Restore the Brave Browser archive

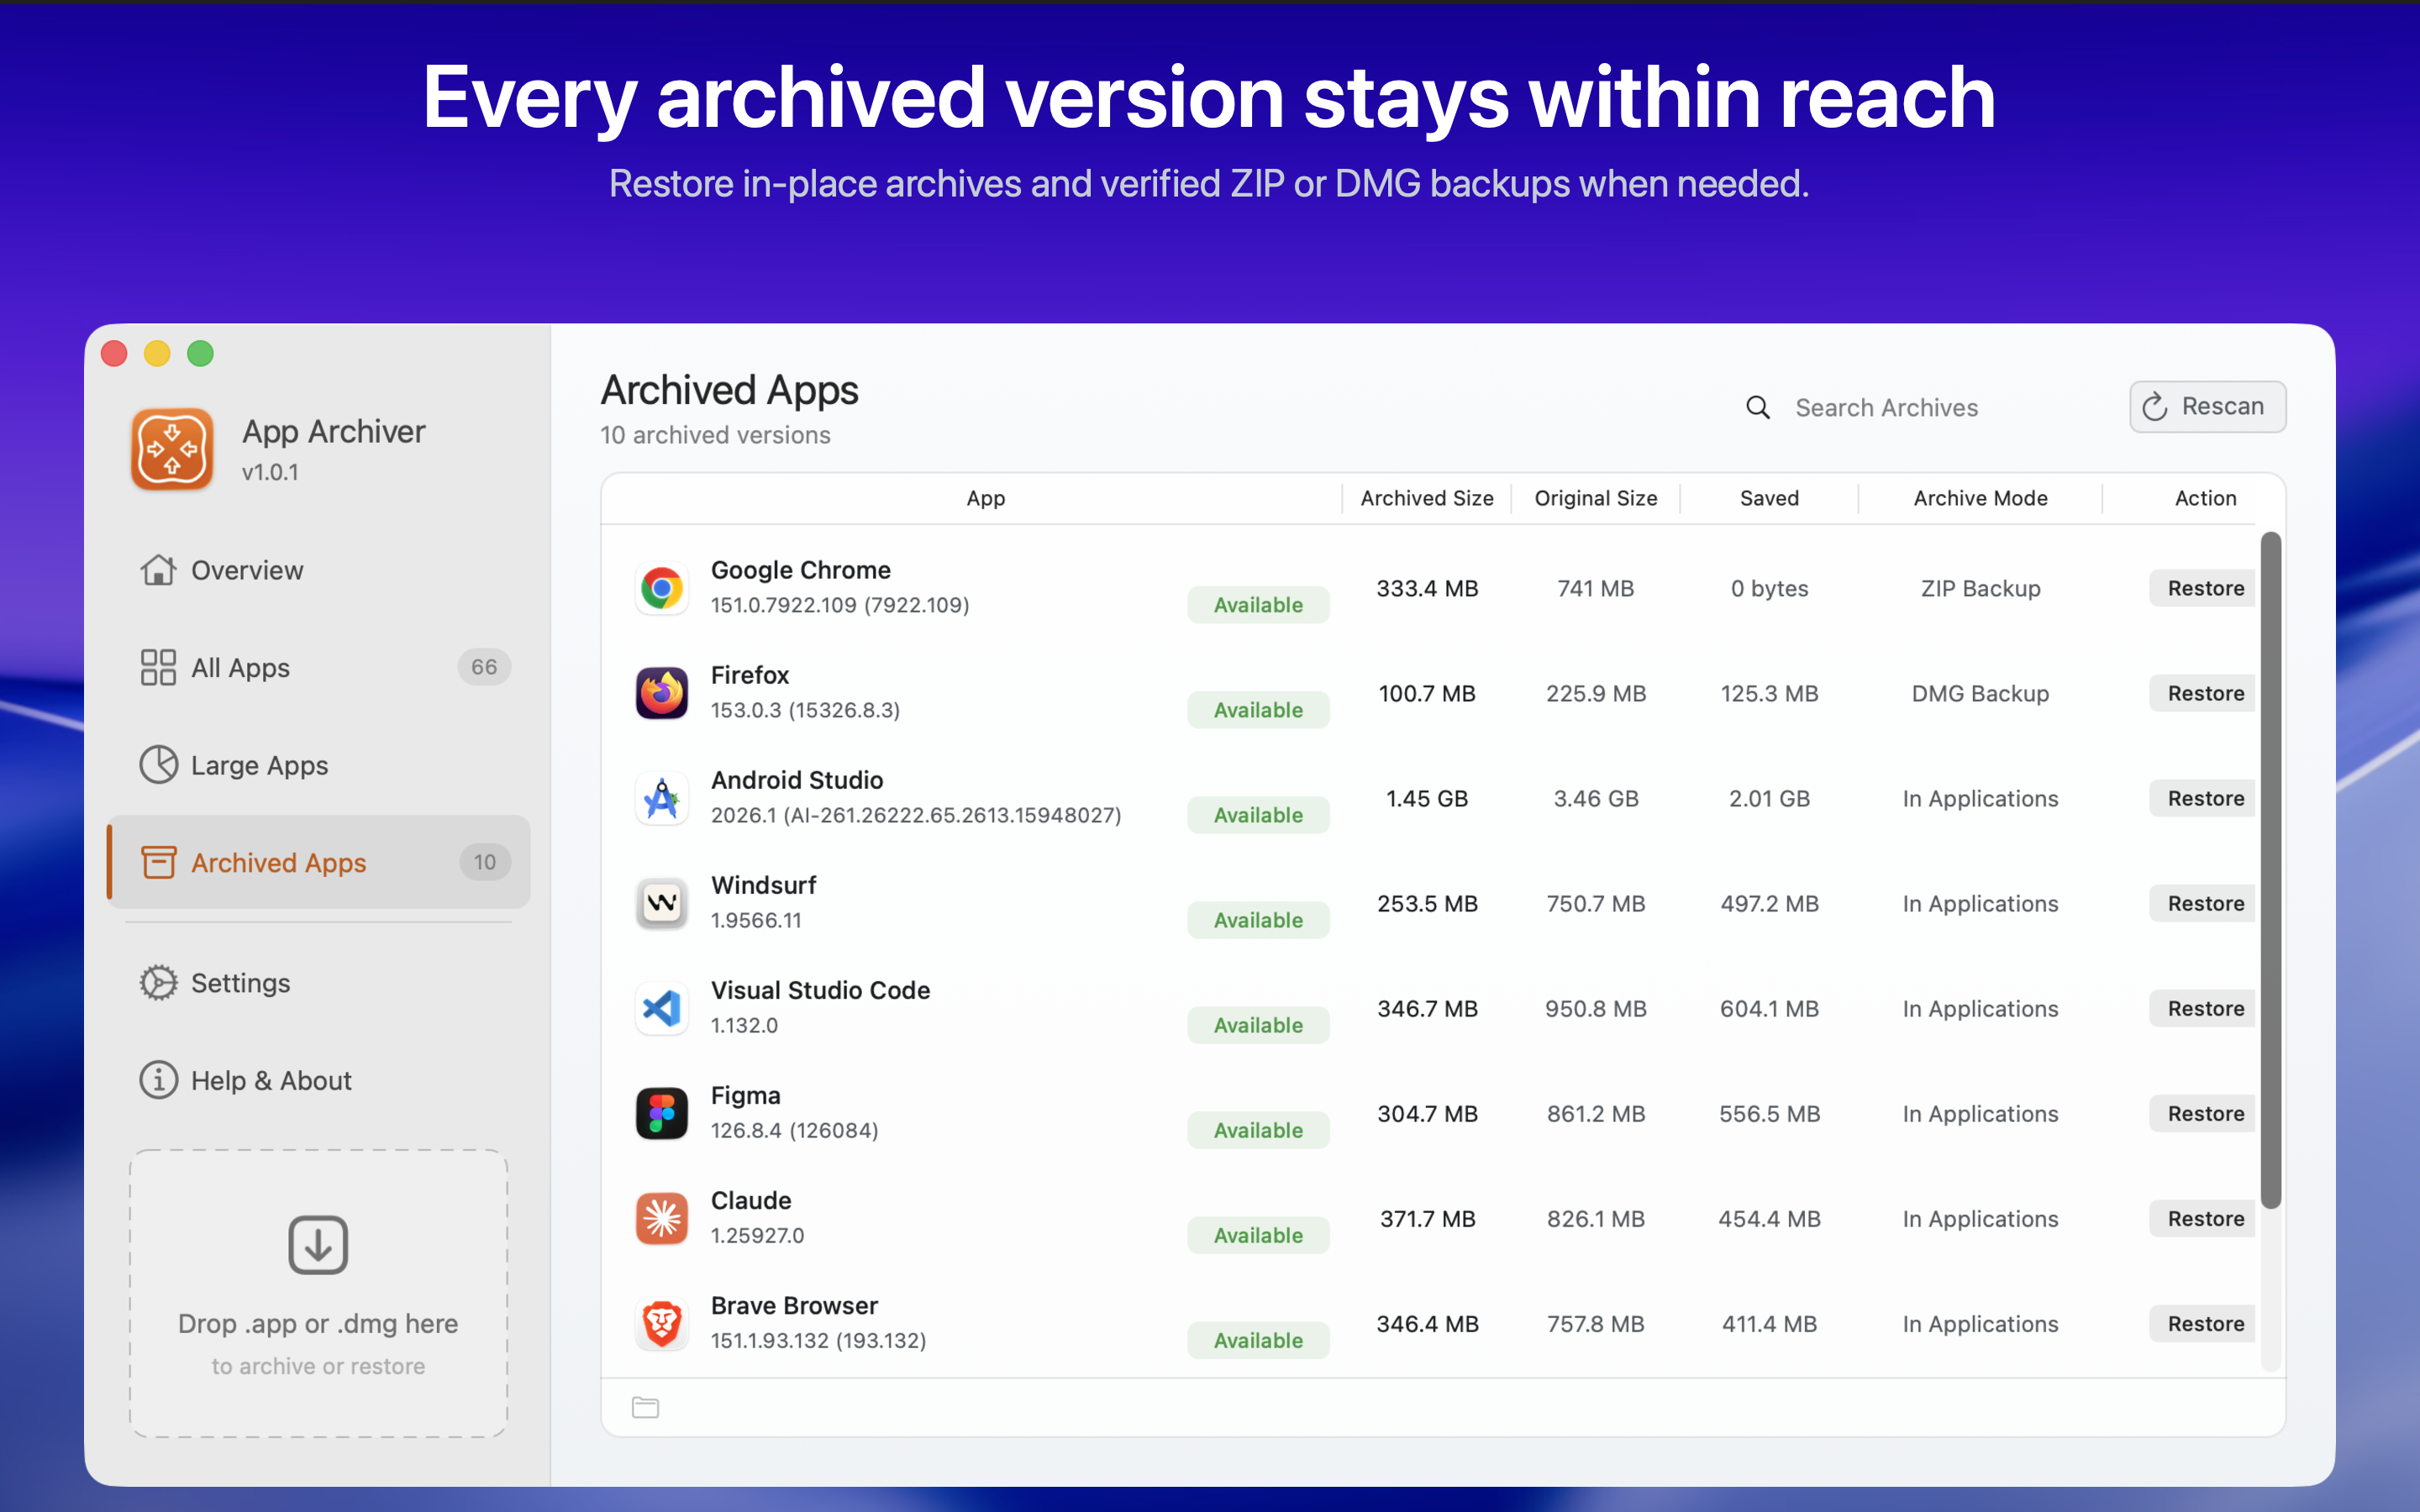tap(2203, 1323)
